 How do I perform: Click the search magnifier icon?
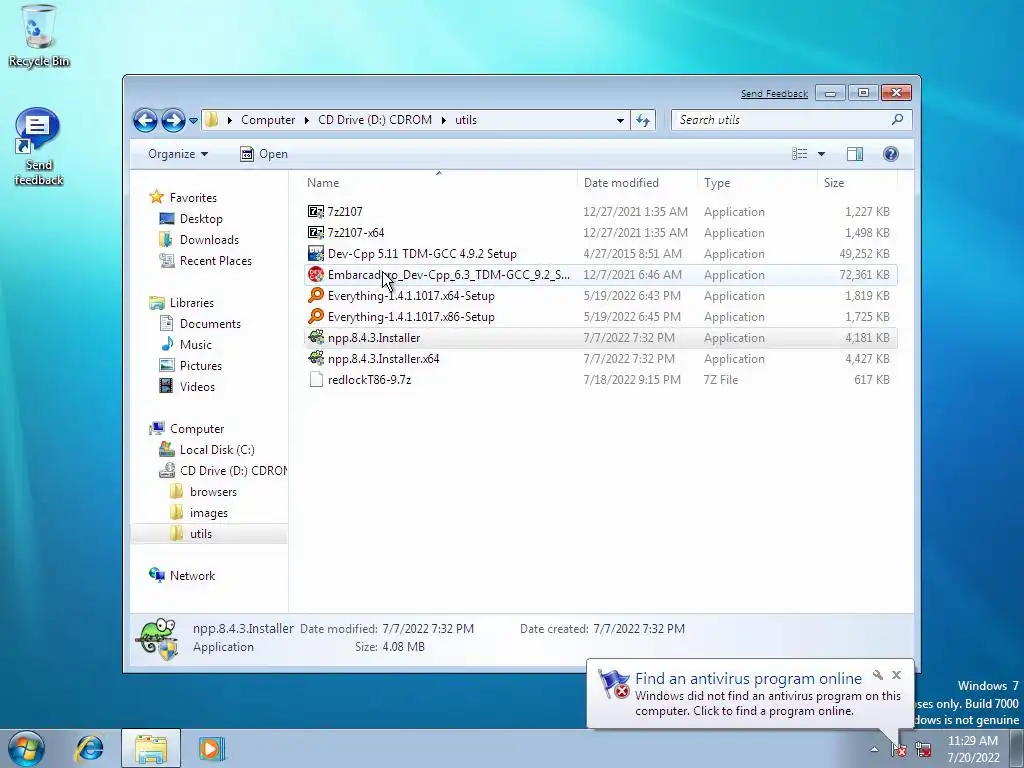tap(897, 120)
